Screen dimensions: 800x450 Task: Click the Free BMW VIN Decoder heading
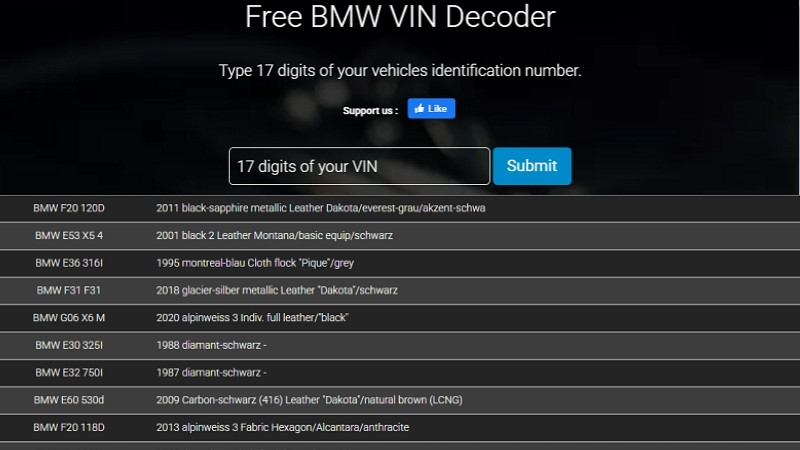click(400, 17)
